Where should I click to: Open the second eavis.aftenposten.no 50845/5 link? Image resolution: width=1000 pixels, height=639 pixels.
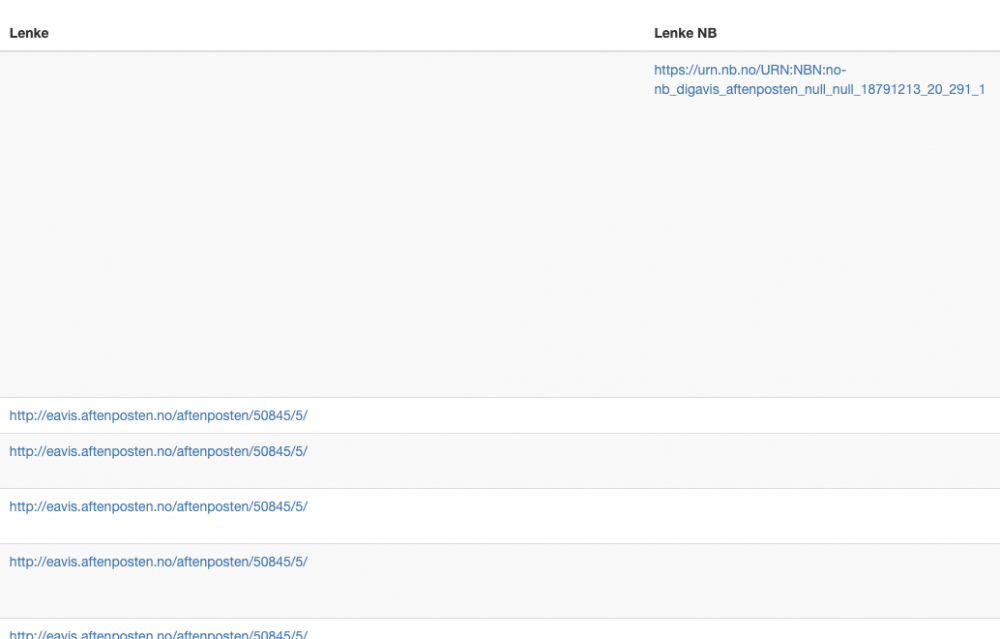158,452
